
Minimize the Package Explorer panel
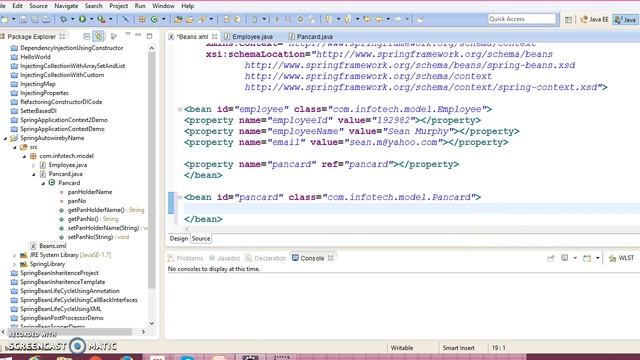click(138, 35)
